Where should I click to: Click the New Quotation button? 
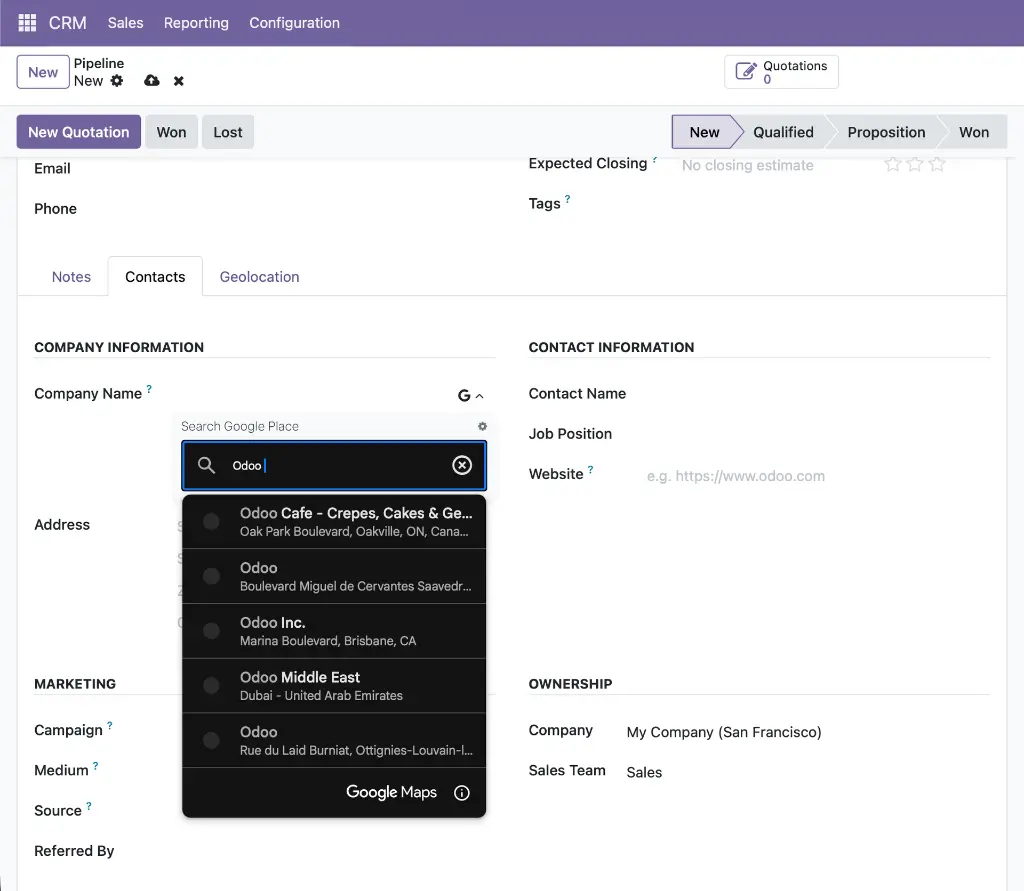[78, 132]
